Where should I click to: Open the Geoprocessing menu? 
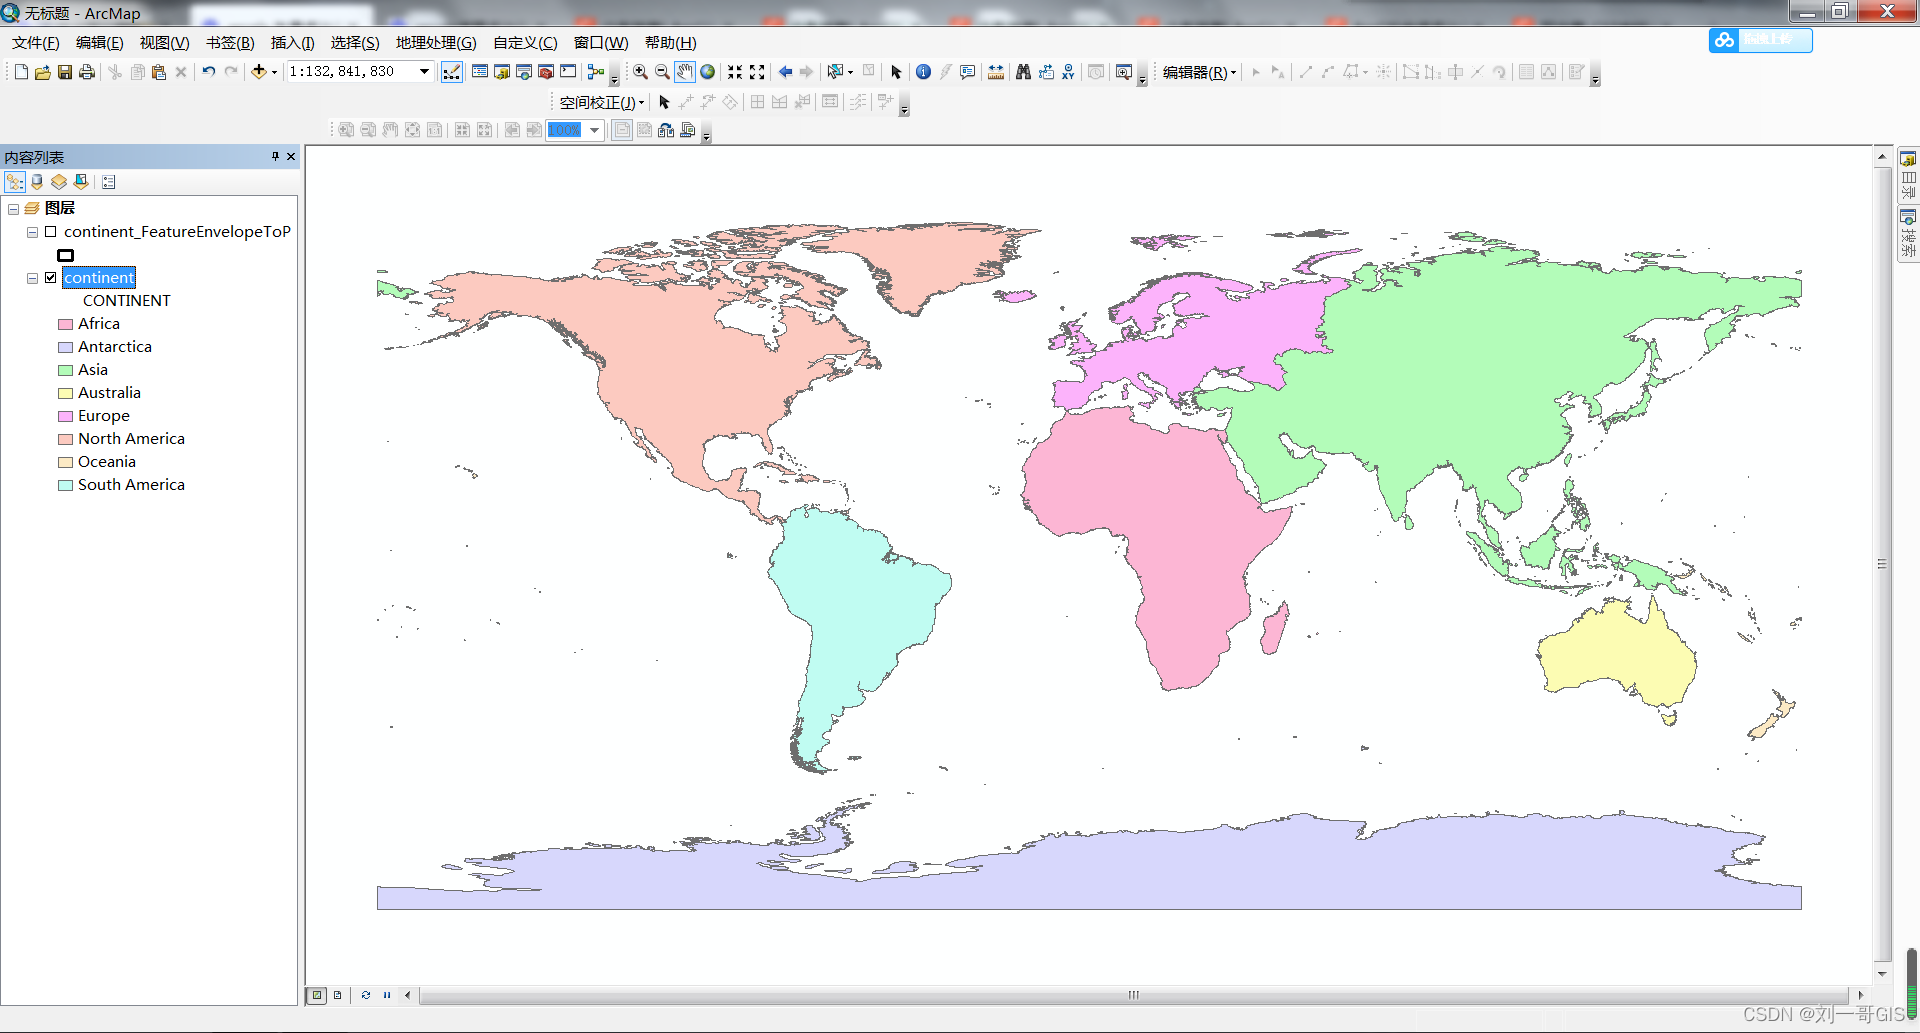436,43
